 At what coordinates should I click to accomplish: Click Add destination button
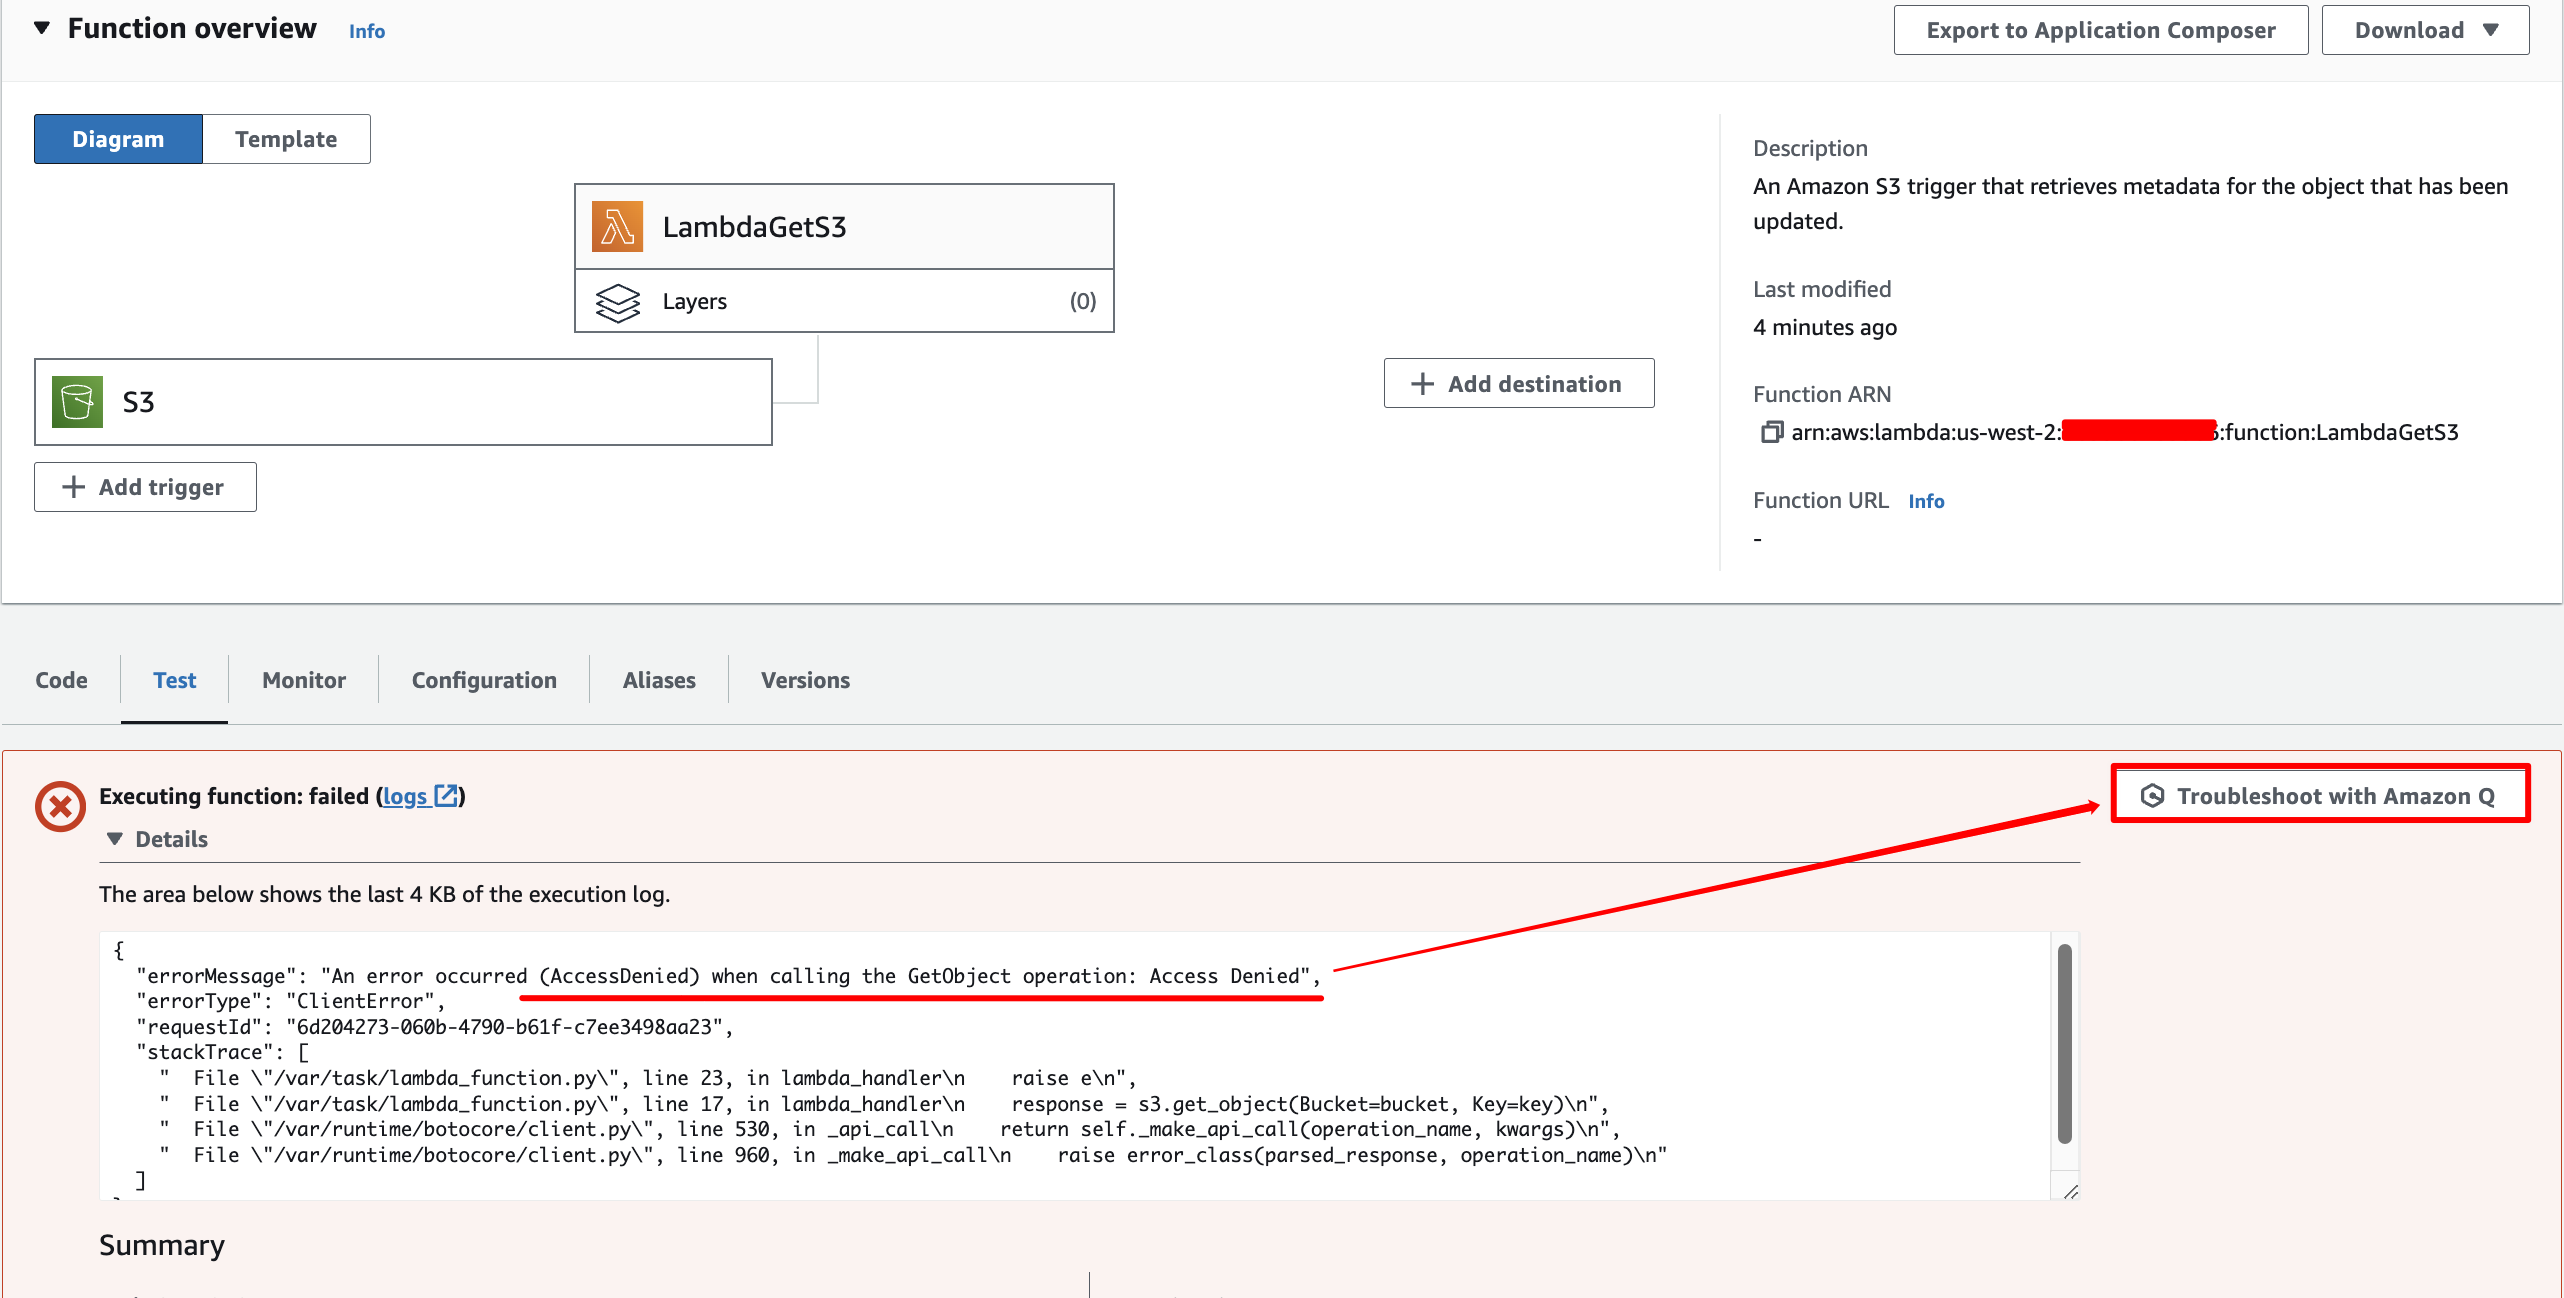(1519, 383)
